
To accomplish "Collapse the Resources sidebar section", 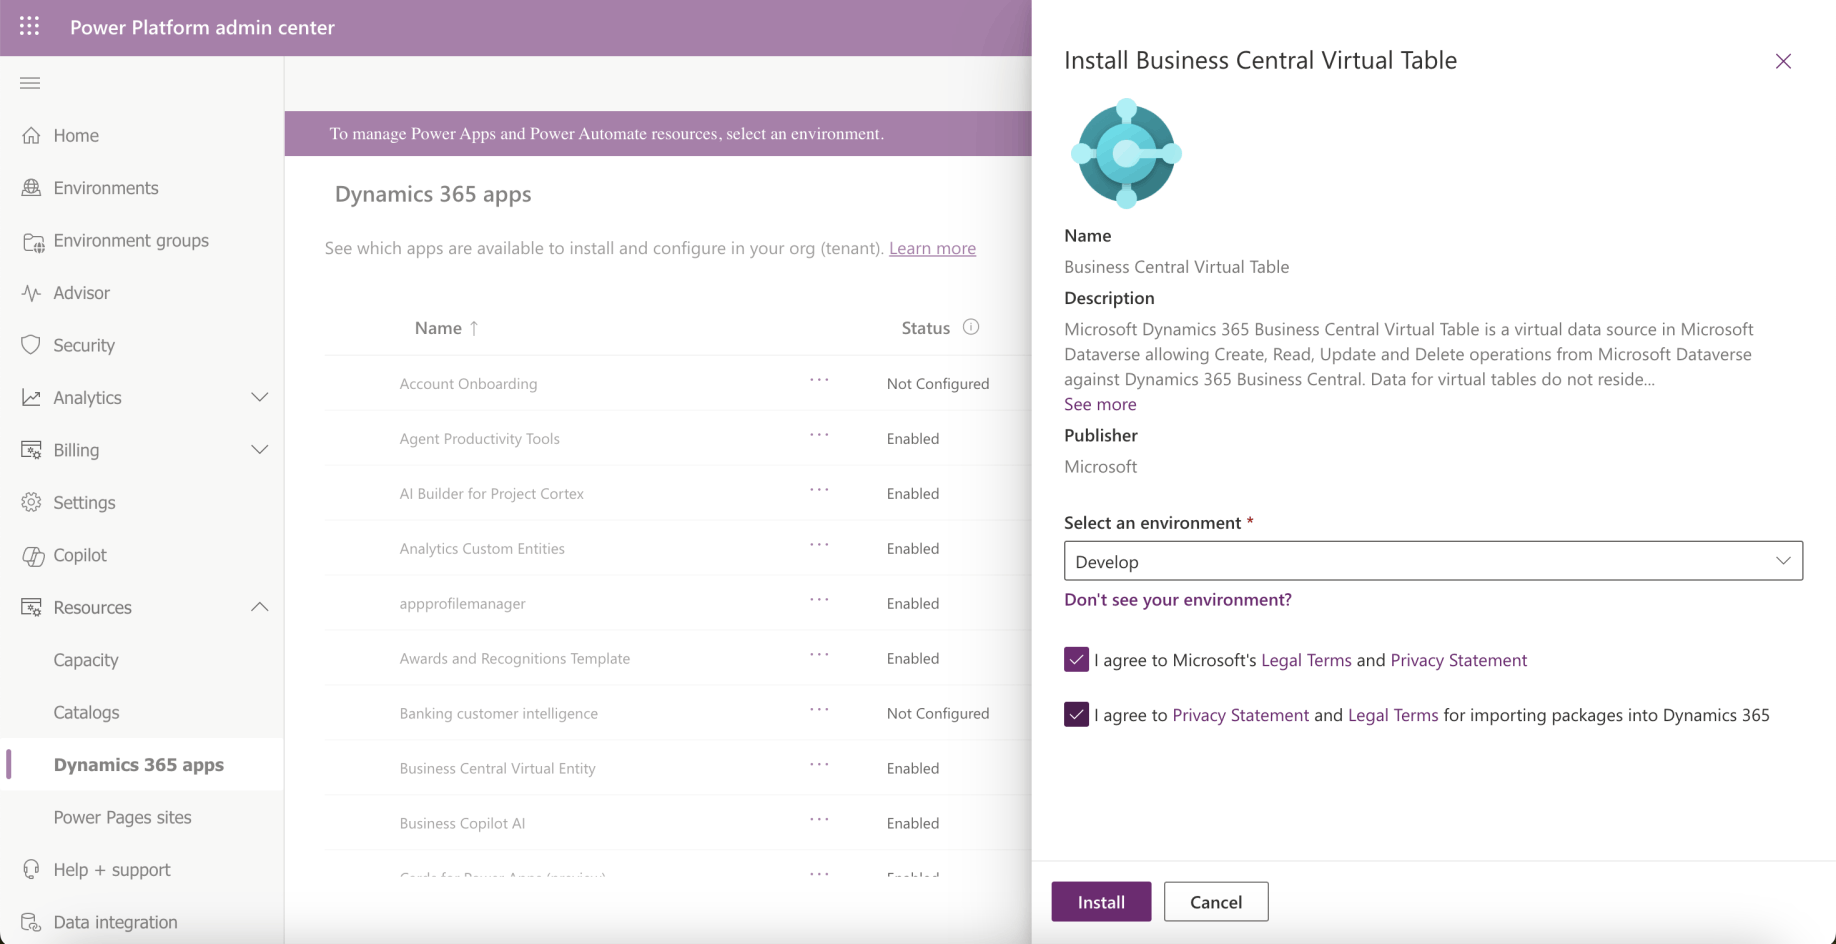I will coord(259,607).
